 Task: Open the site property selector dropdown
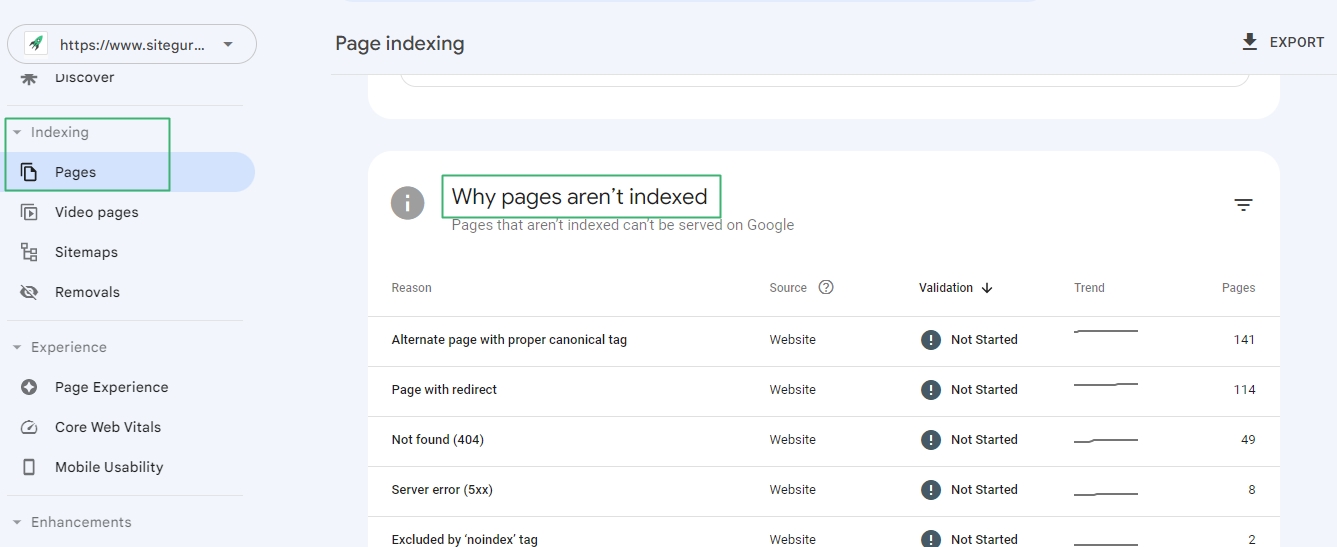131,44
